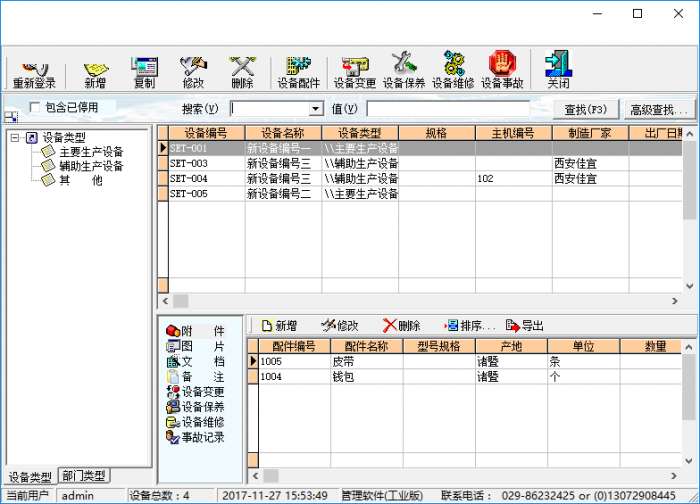Click the 复制 copy toolbar icon
The image size is (700, 504).
pyautogui.click(x=144, y=70)
